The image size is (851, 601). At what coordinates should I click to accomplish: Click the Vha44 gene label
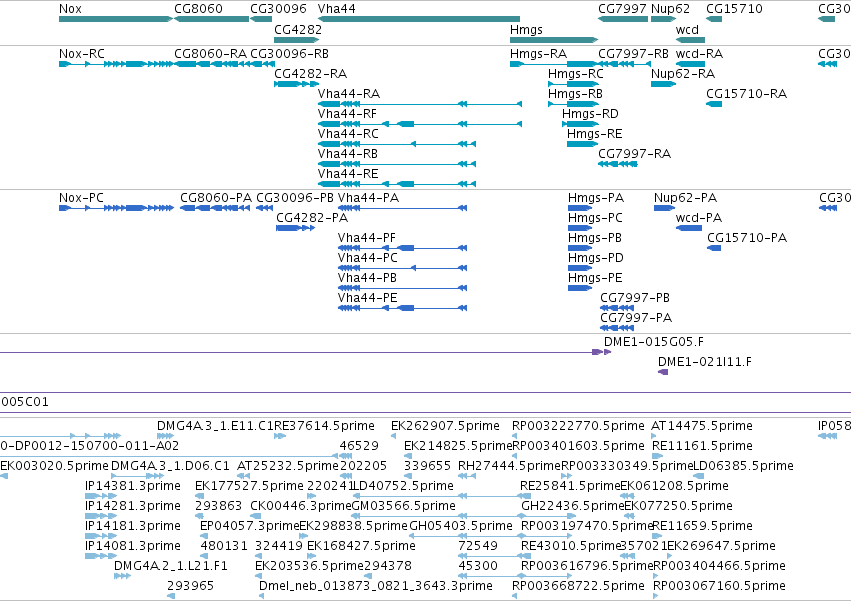coord(336,9)
